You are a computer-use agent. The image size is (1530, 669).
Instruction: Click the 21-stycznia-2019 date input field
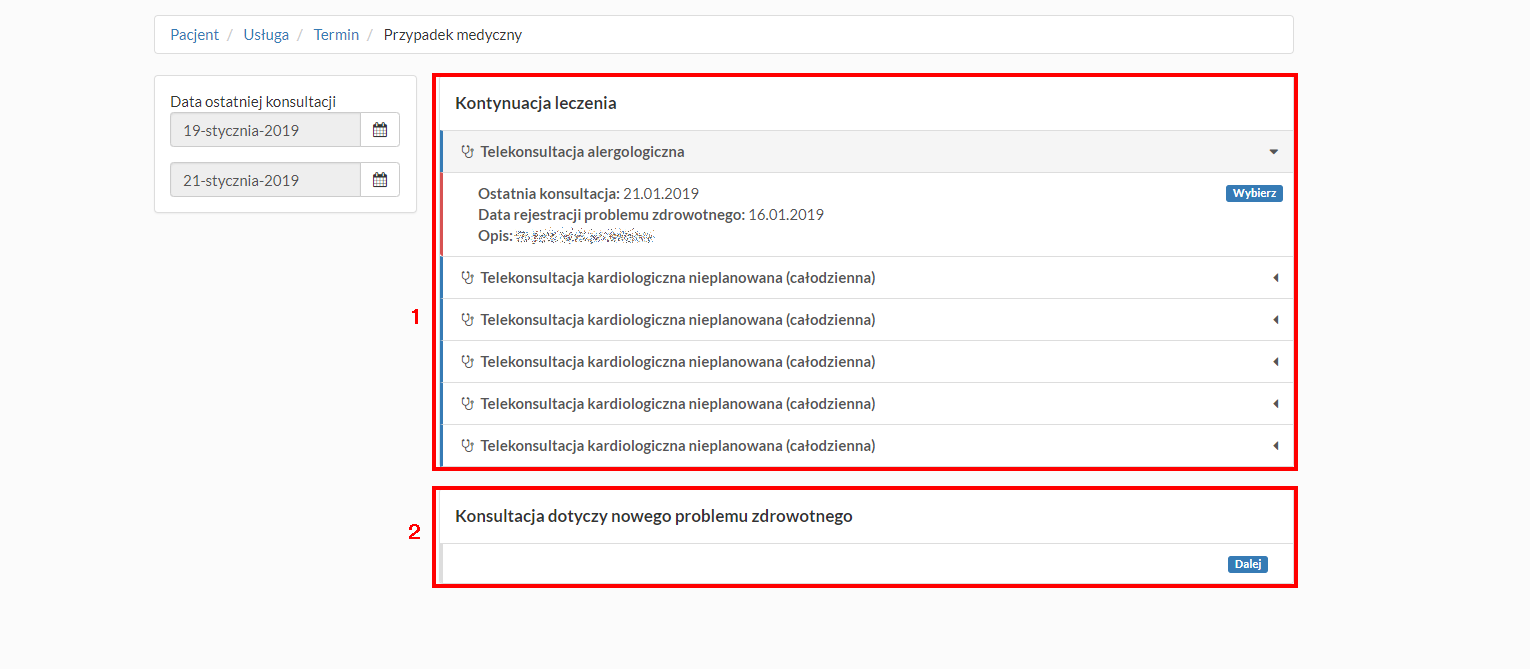point(265,180)
